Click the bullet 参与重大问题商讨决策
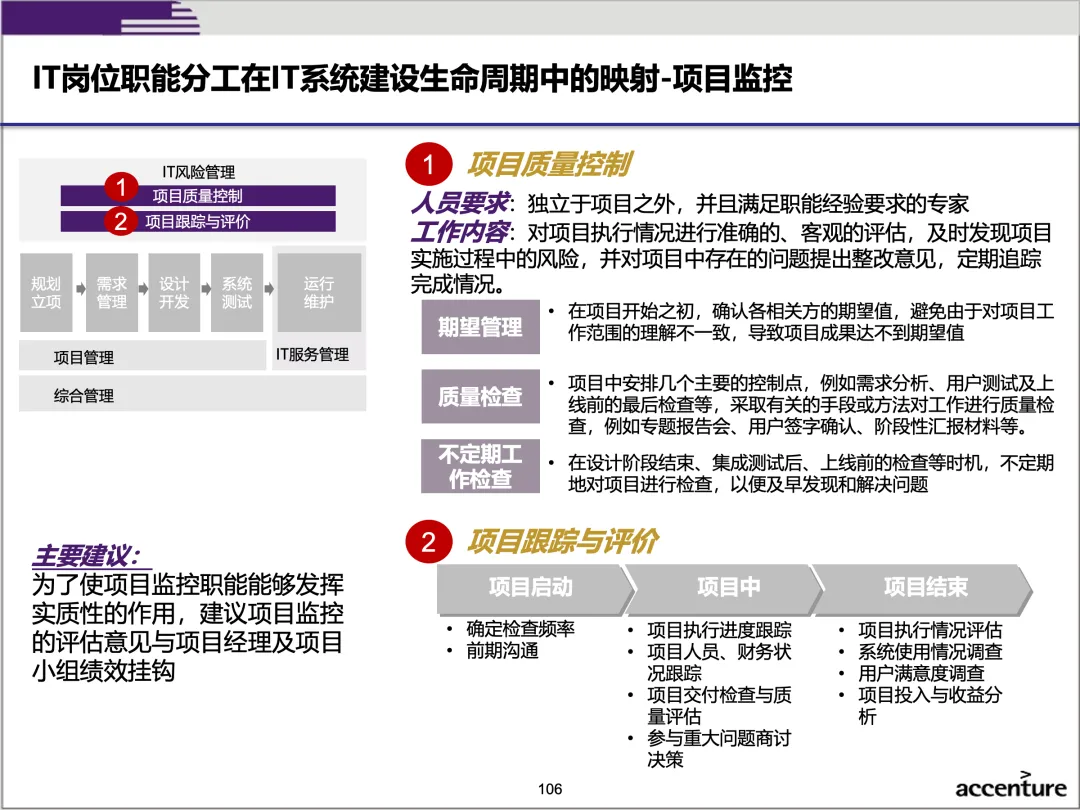Viewport: 1080px width, 810px height. point(719,749)
